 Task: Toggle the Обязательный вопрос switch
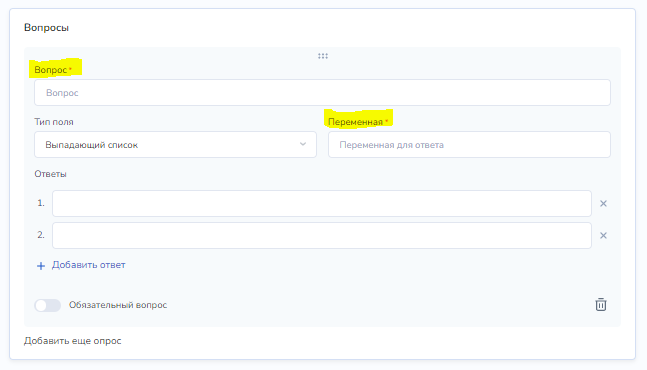47,305
